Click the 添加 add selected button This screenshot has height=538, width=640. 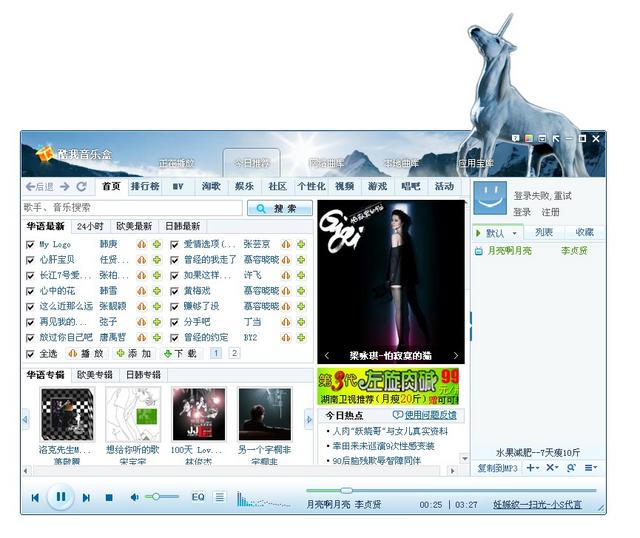(x=133, y=353)
